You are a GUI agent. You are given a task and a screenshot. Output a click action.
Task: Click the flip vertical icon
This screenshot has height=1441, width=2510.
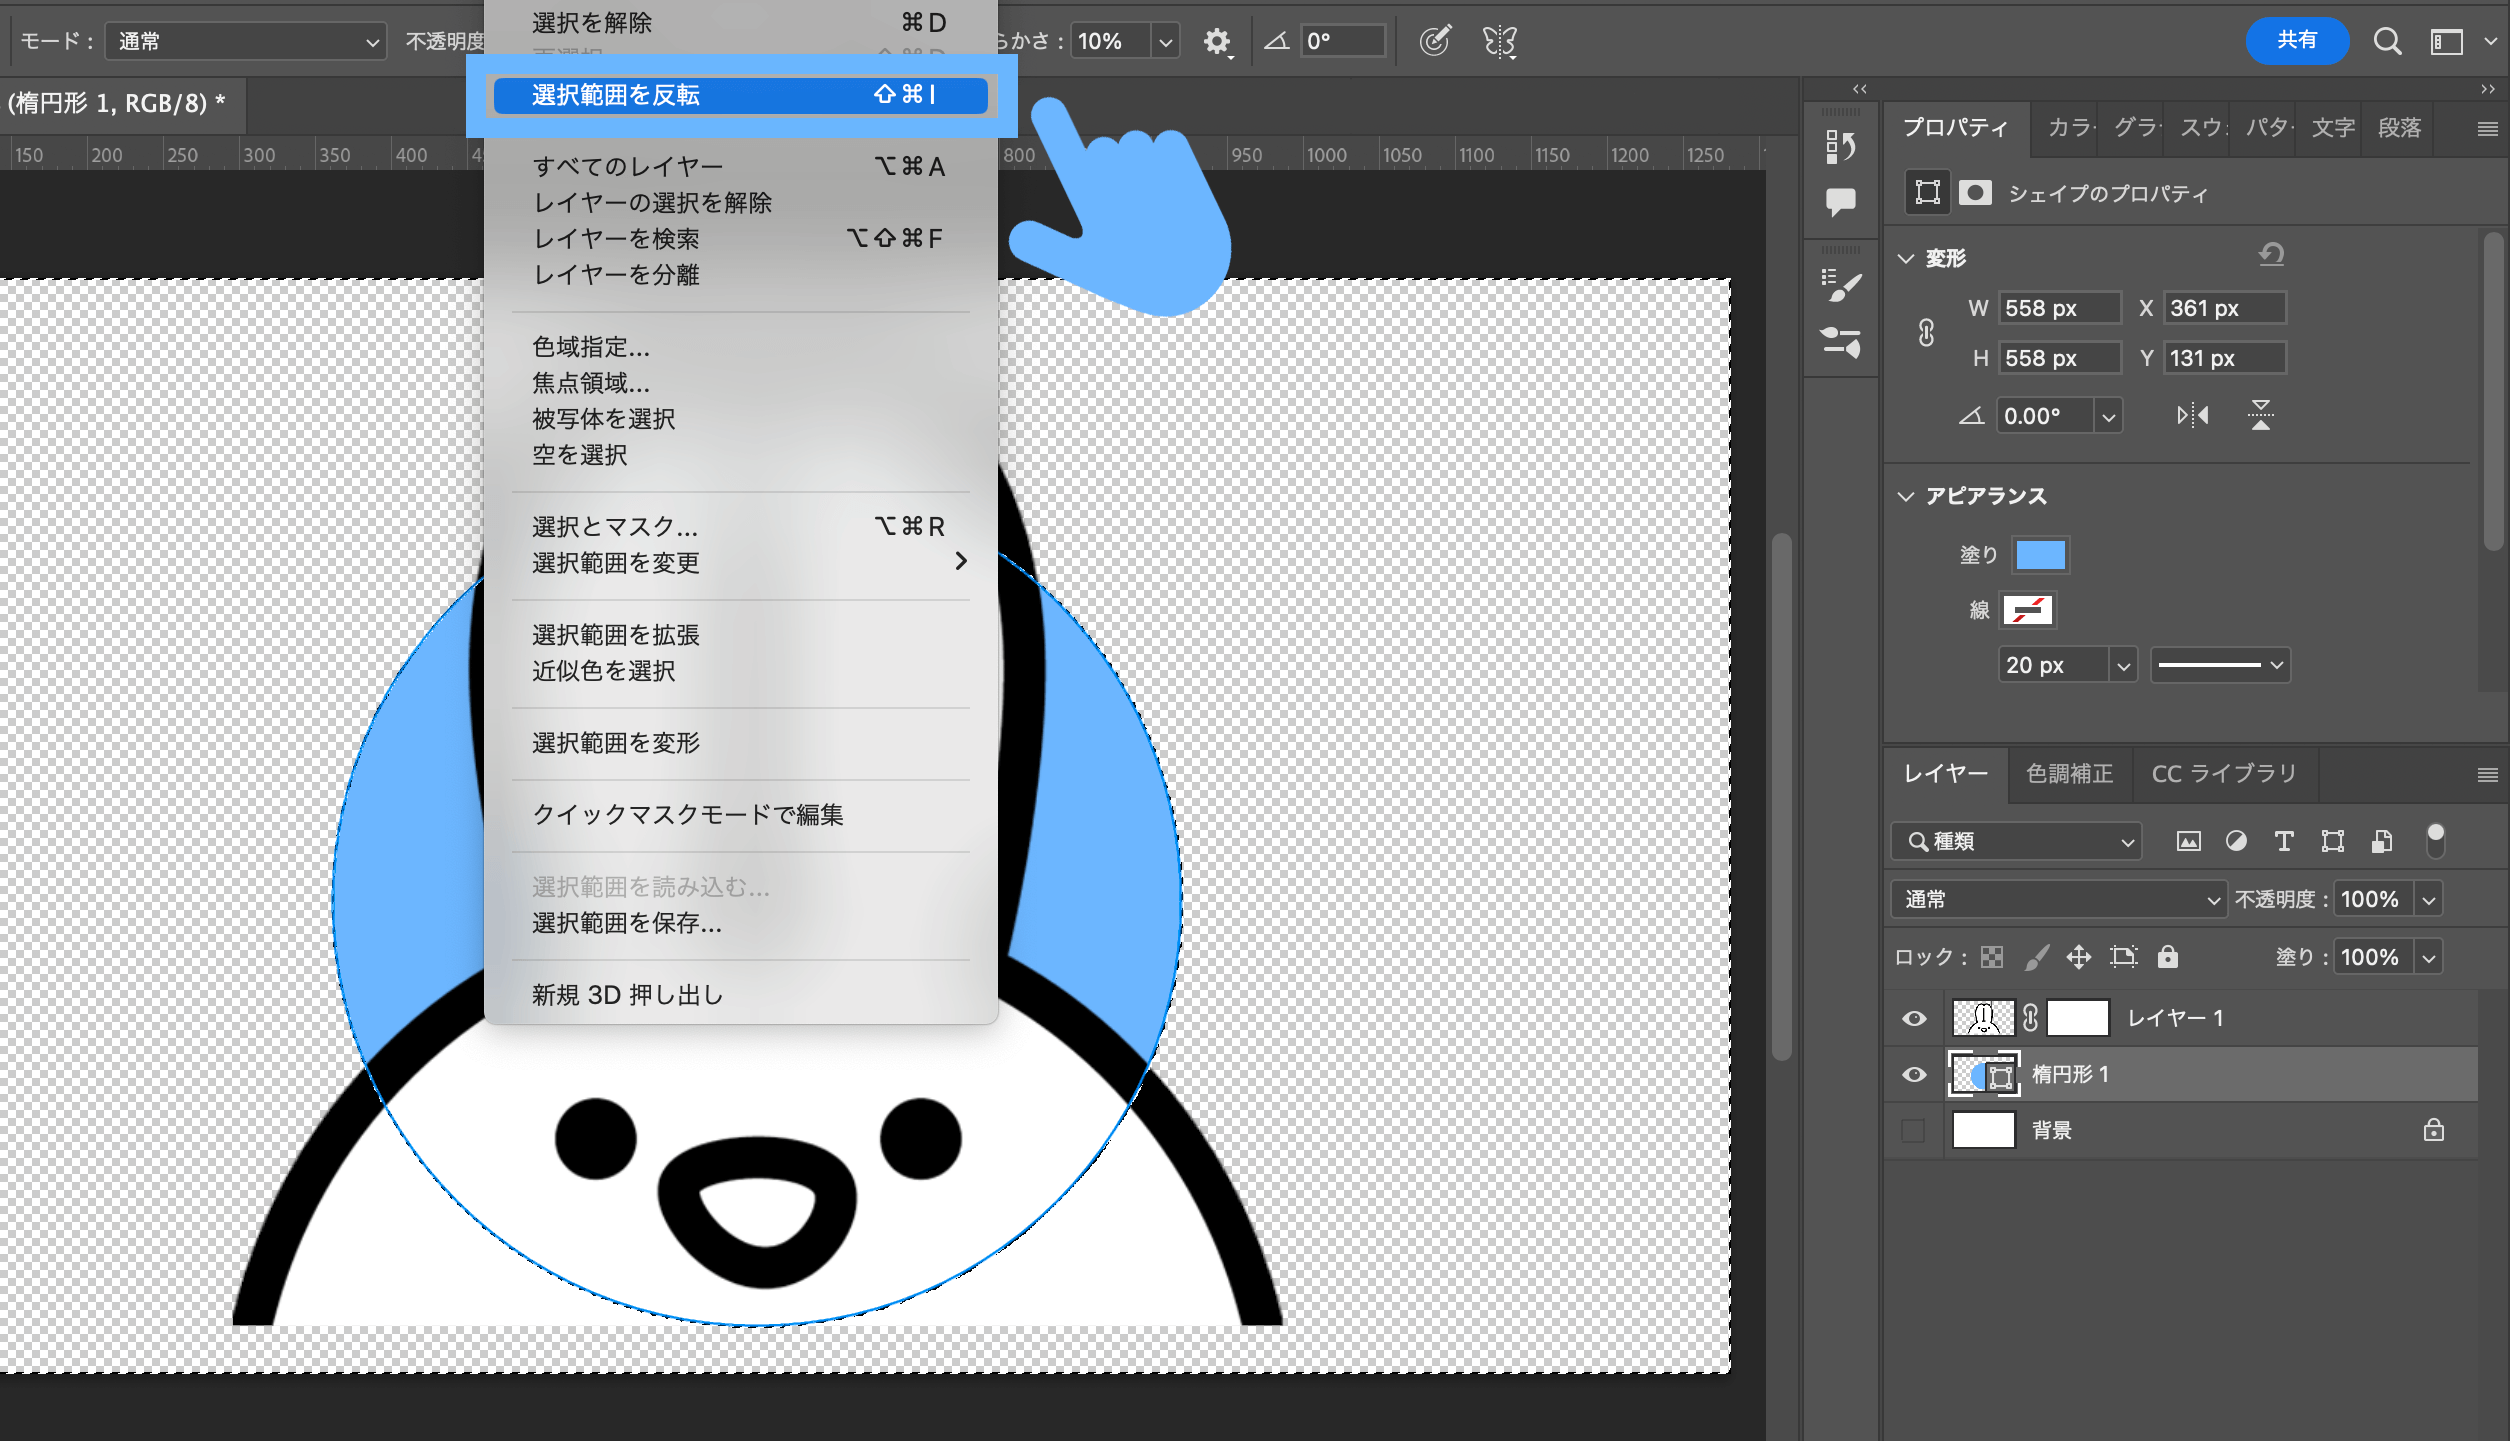click(x=2260, y=415)
